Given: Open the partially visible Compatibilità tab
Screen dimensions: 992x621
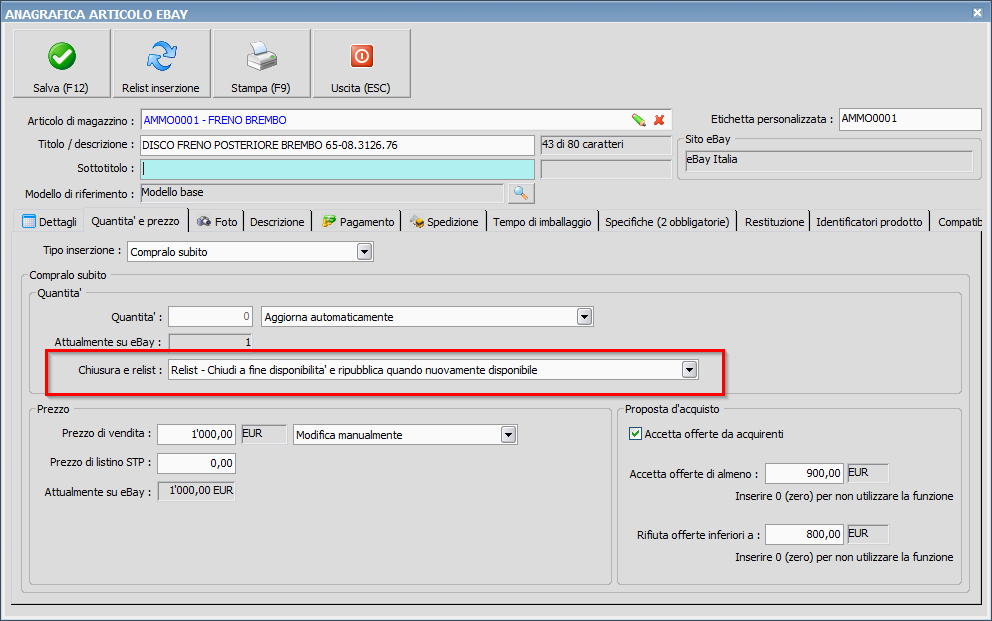Looking at the screenshot, I should 958,222.
